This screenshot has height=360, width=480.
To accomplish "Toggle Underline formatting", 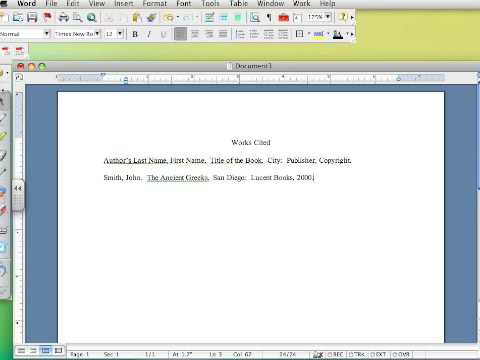I will (x=163, y=34).
